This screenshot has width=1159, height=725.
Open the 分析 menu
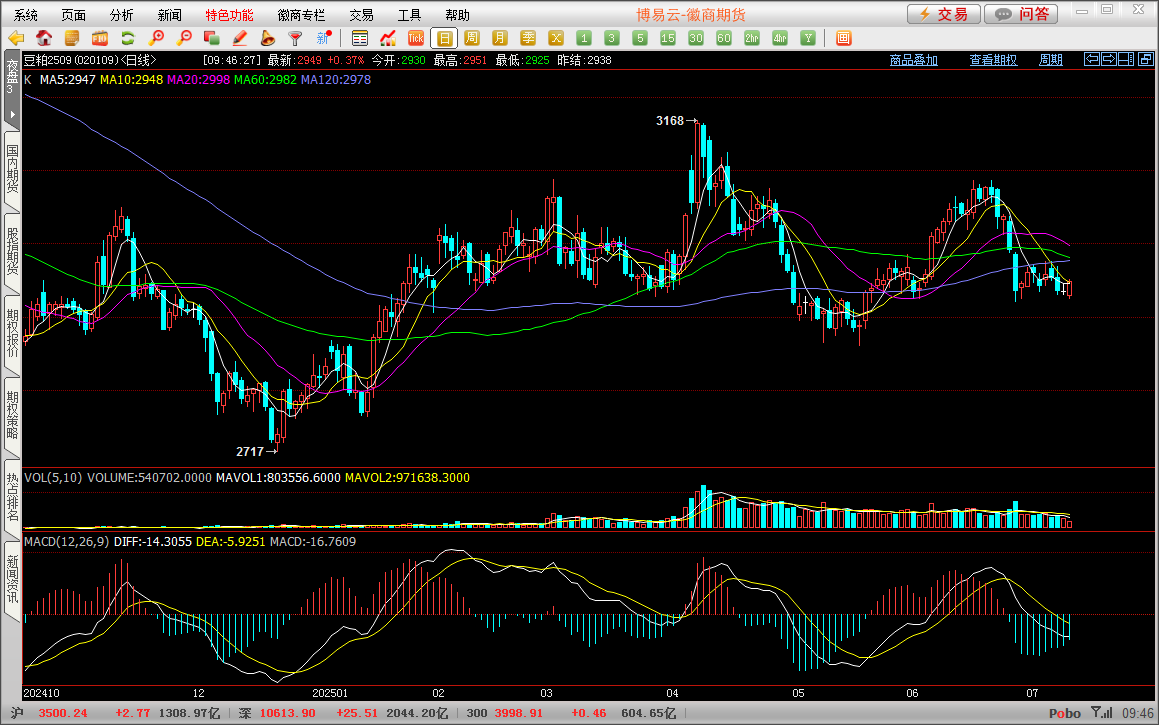point(121,15)
